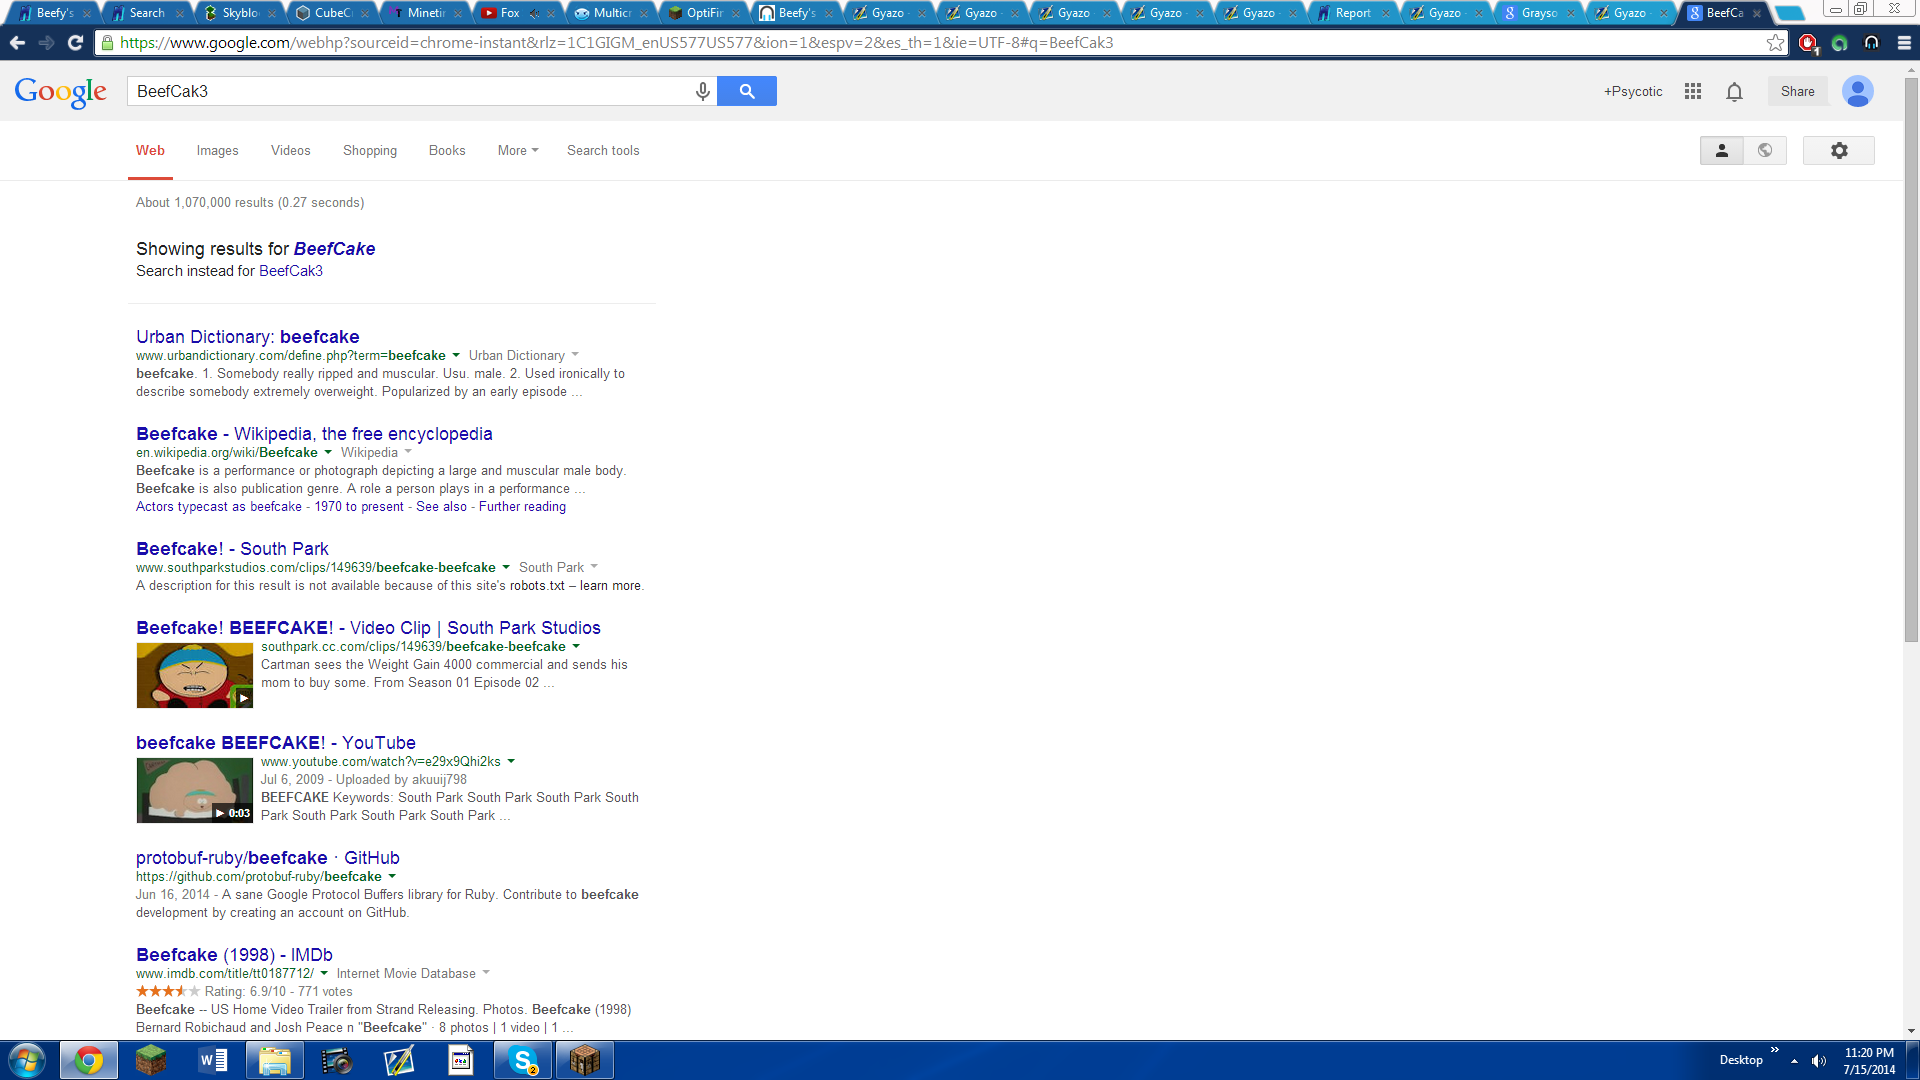1920x1080 pixels.
Task: Open Microsoft Word from taskbar
Action: pyautogui.click(x=213, y=1060)
